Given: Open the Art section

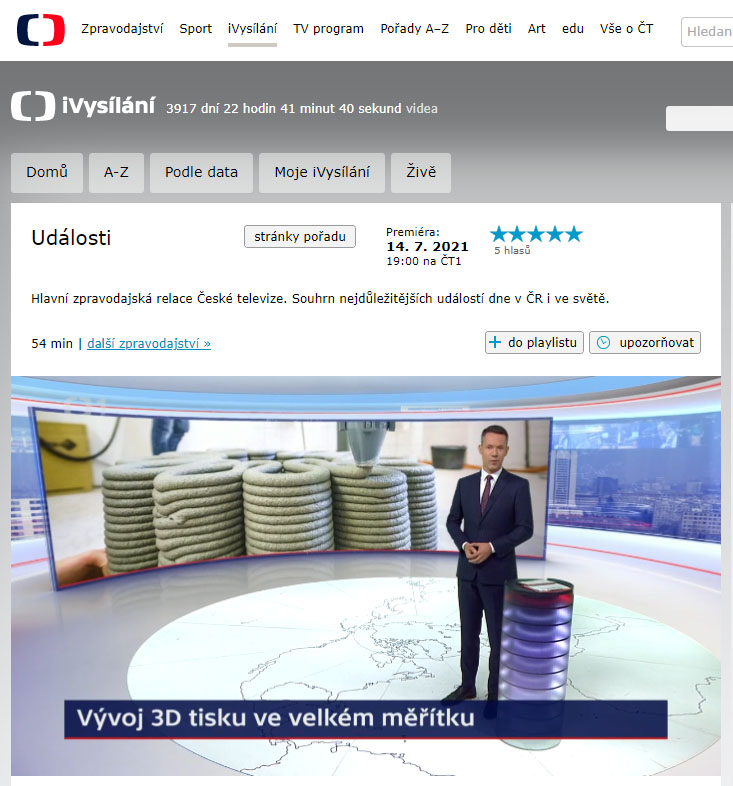Looking at the screenshot, I should tap(536, 29).
